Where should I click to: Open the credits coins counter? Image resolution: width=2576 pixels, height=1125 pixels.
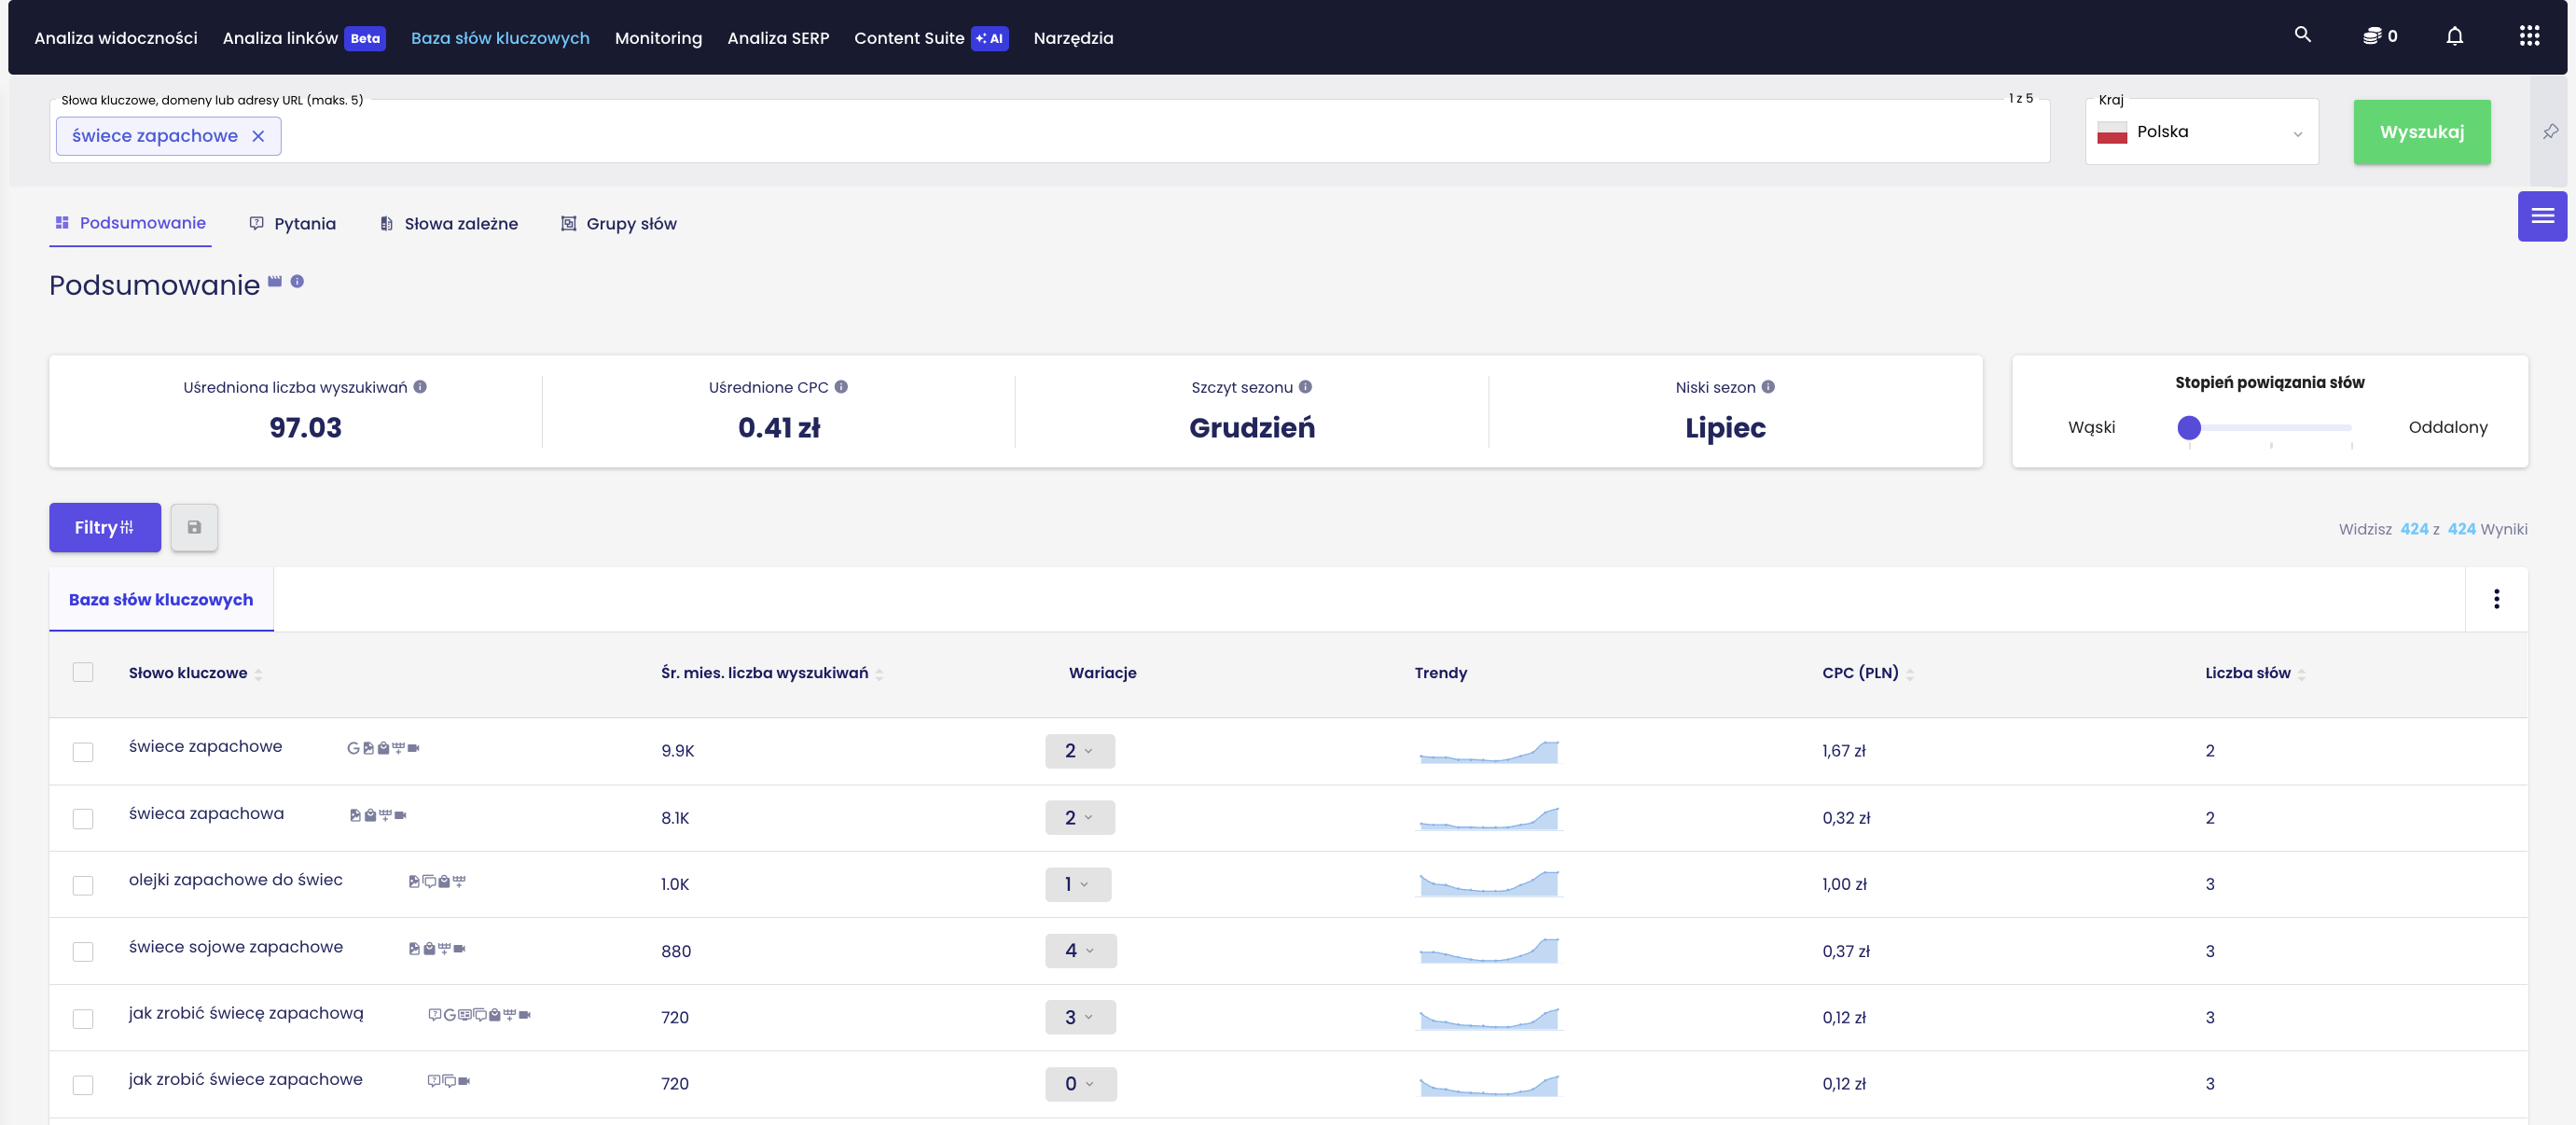(x=2379, y=37)
